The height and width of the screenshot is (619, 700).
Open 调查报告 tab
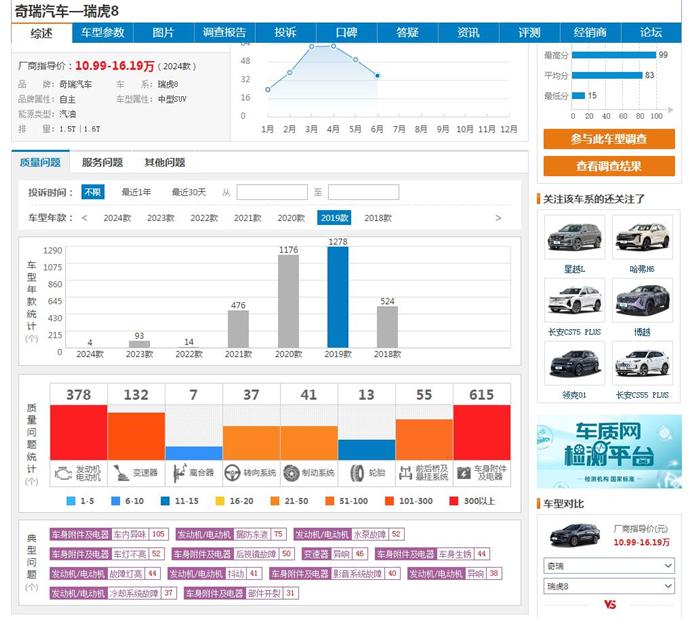click(224, 33)
